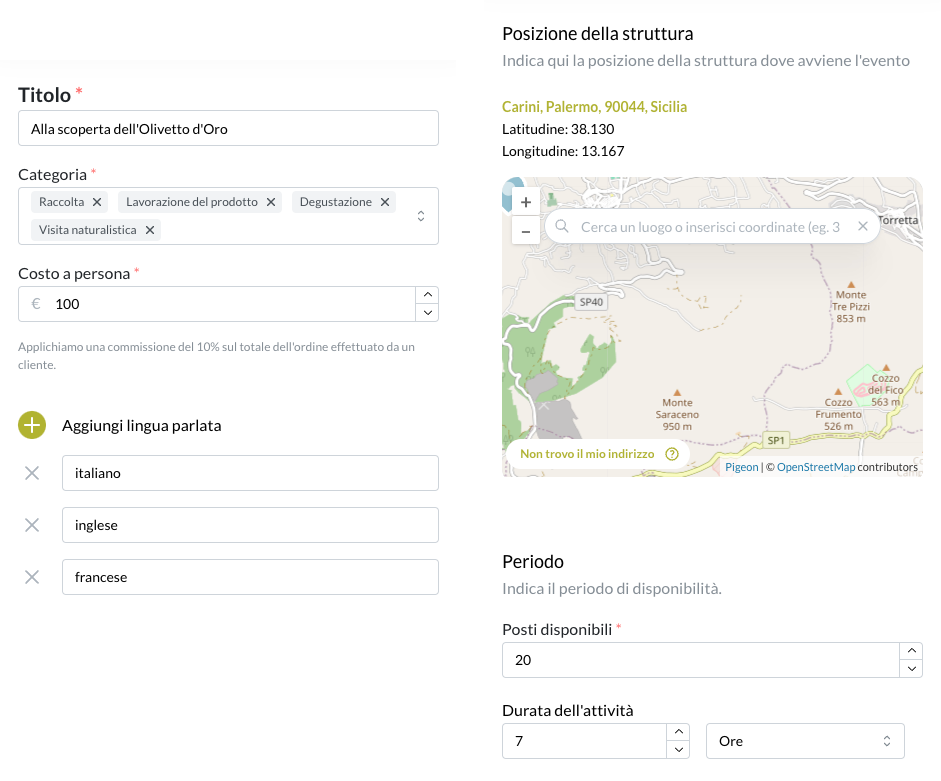
Task: Open the OpenStreetMap link
Action: (816, 467)
